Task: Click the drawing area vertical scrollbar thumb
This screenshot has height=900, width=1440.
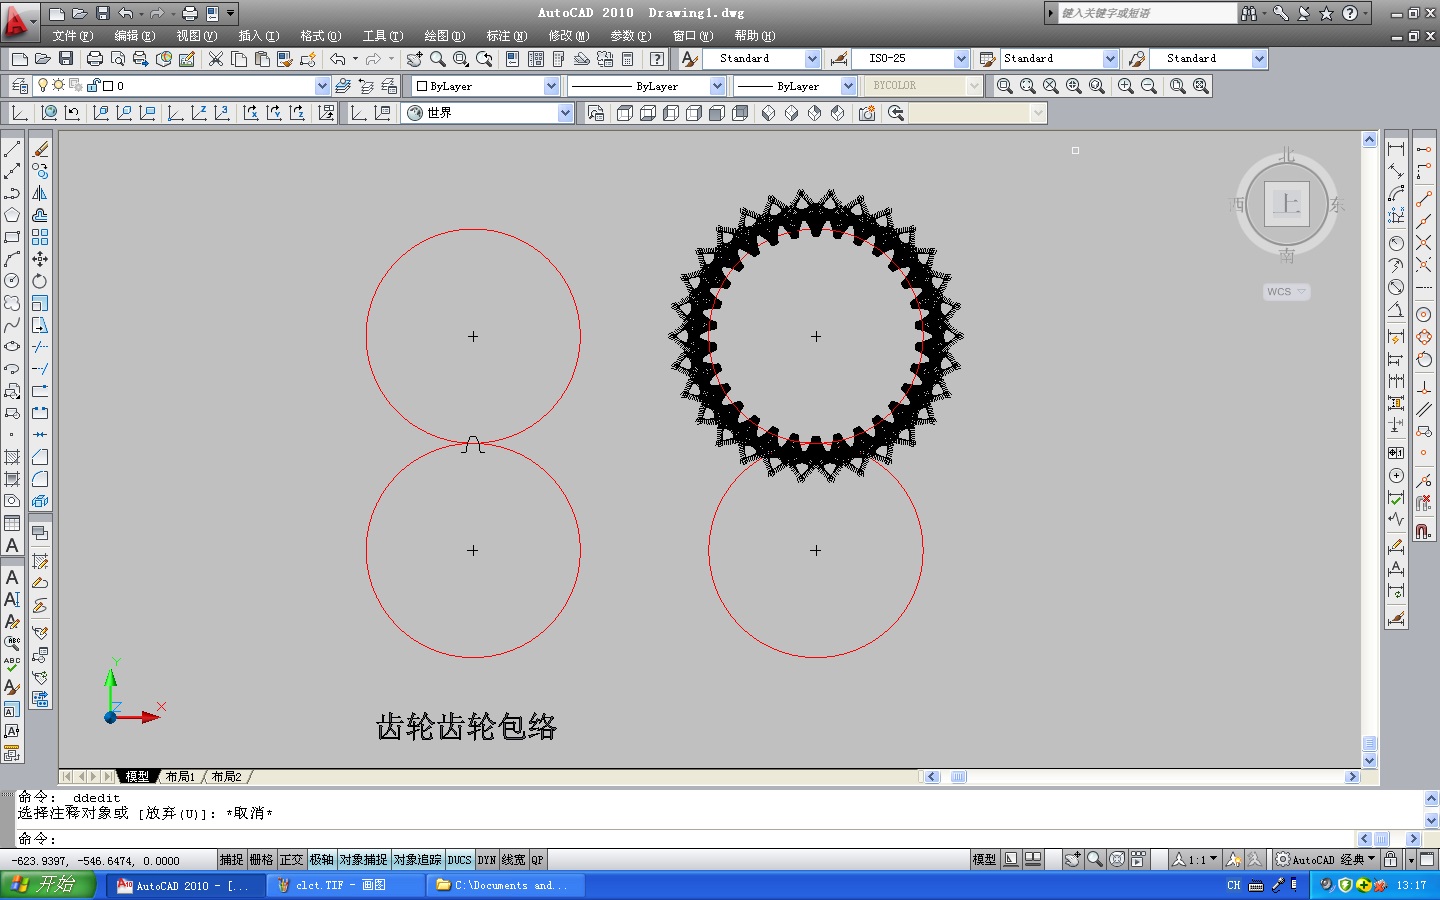Action: click(x=1370, y=743)
